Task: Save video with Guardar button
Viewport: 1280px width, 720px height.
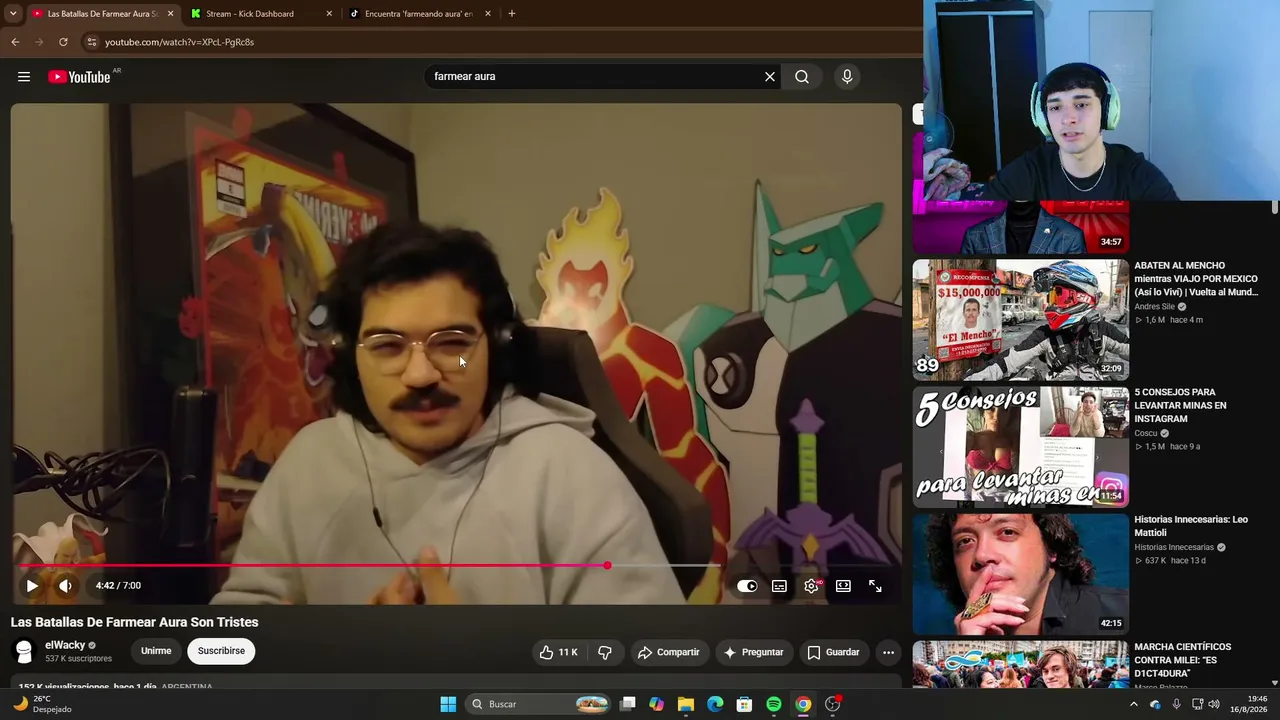Action: coord(833,652)
